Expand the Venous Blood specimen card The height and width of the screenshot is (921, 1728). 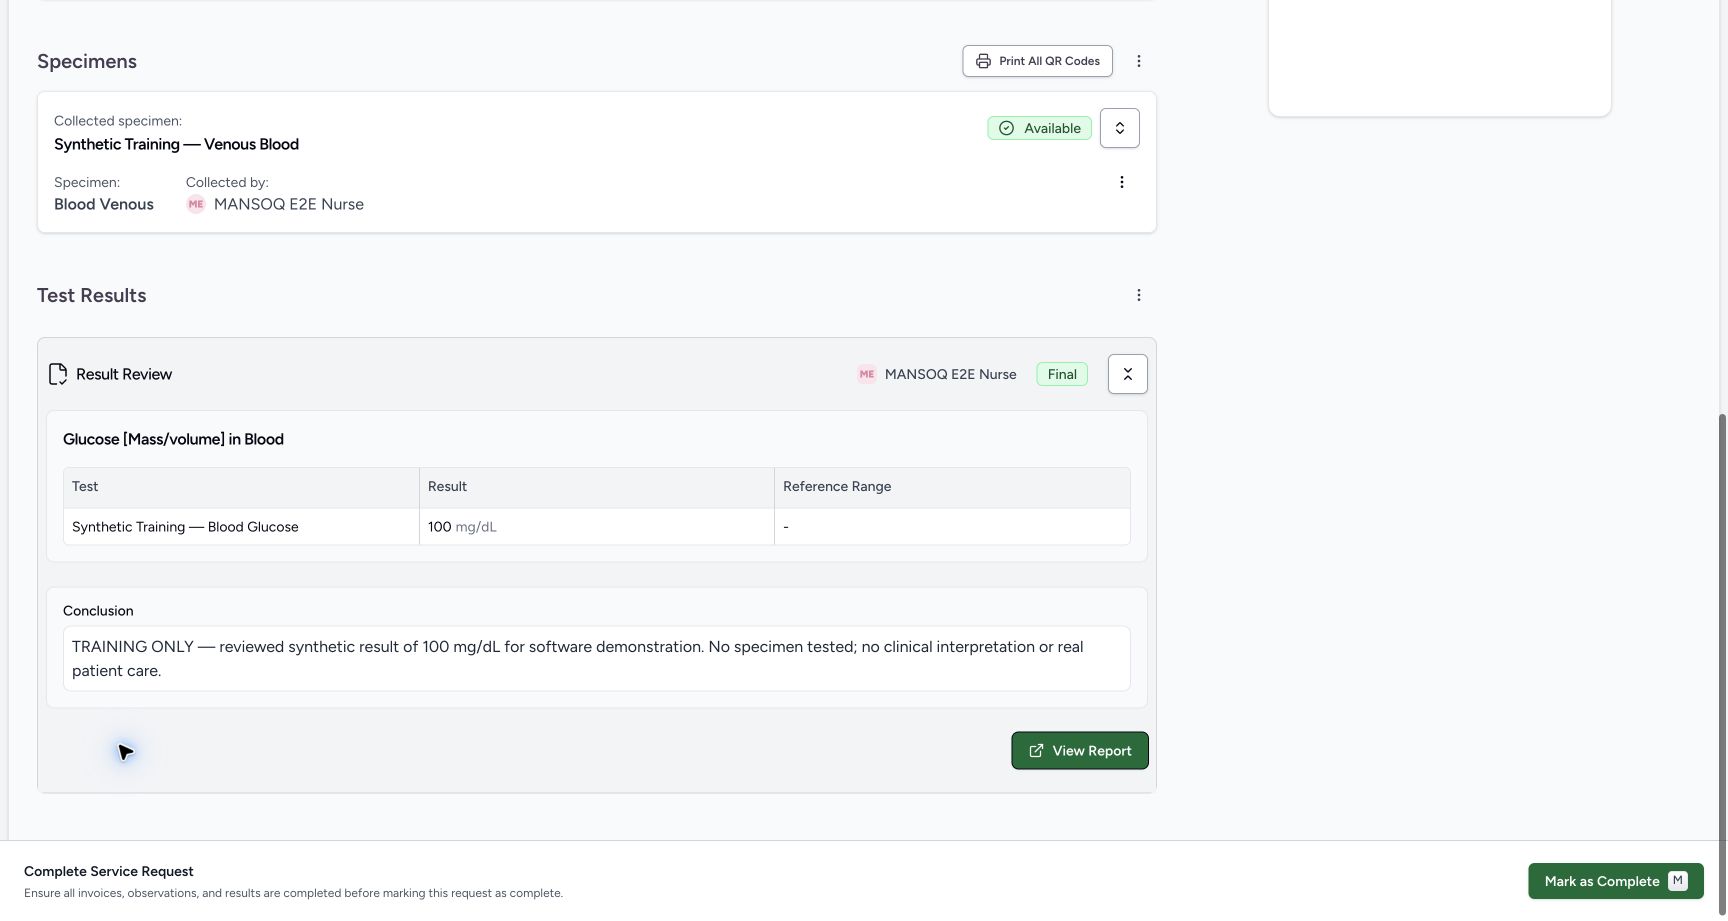[1119, 128]
